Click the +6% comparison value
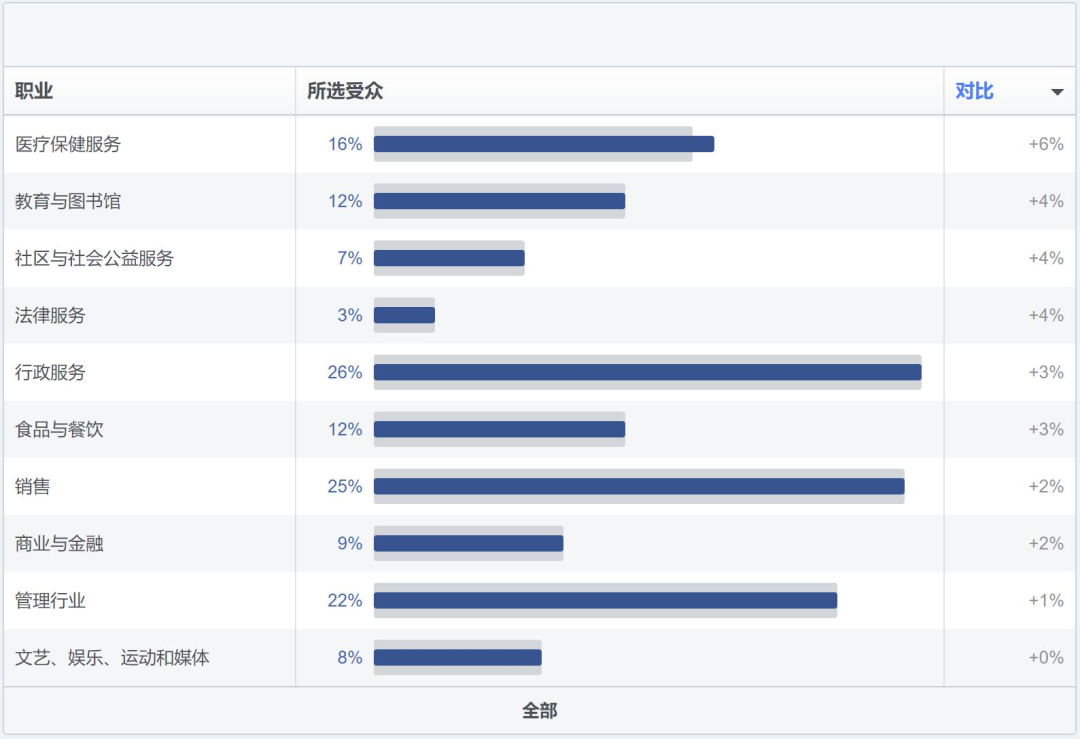The height and width of the screenshot is (739, 1080). click(x=1046, y=144)
